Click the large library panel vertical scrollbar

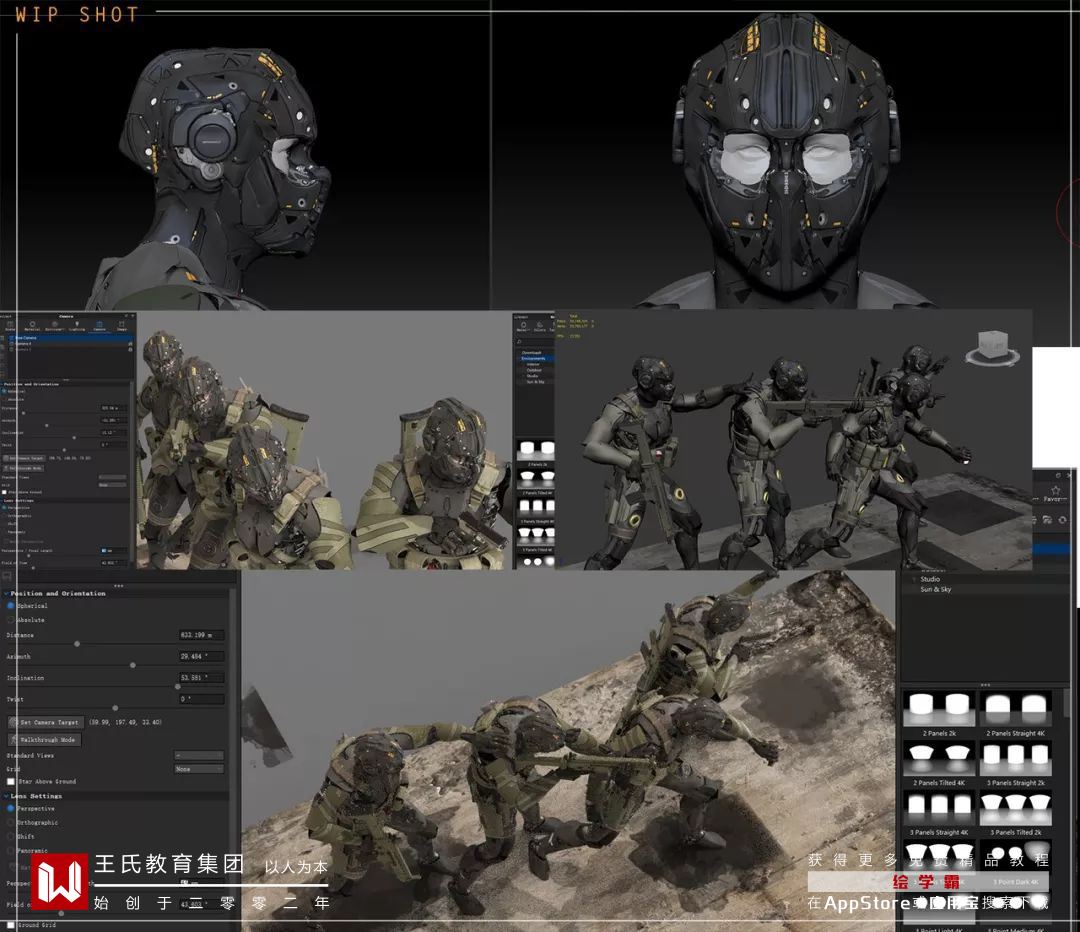(x=1066, y=703)
